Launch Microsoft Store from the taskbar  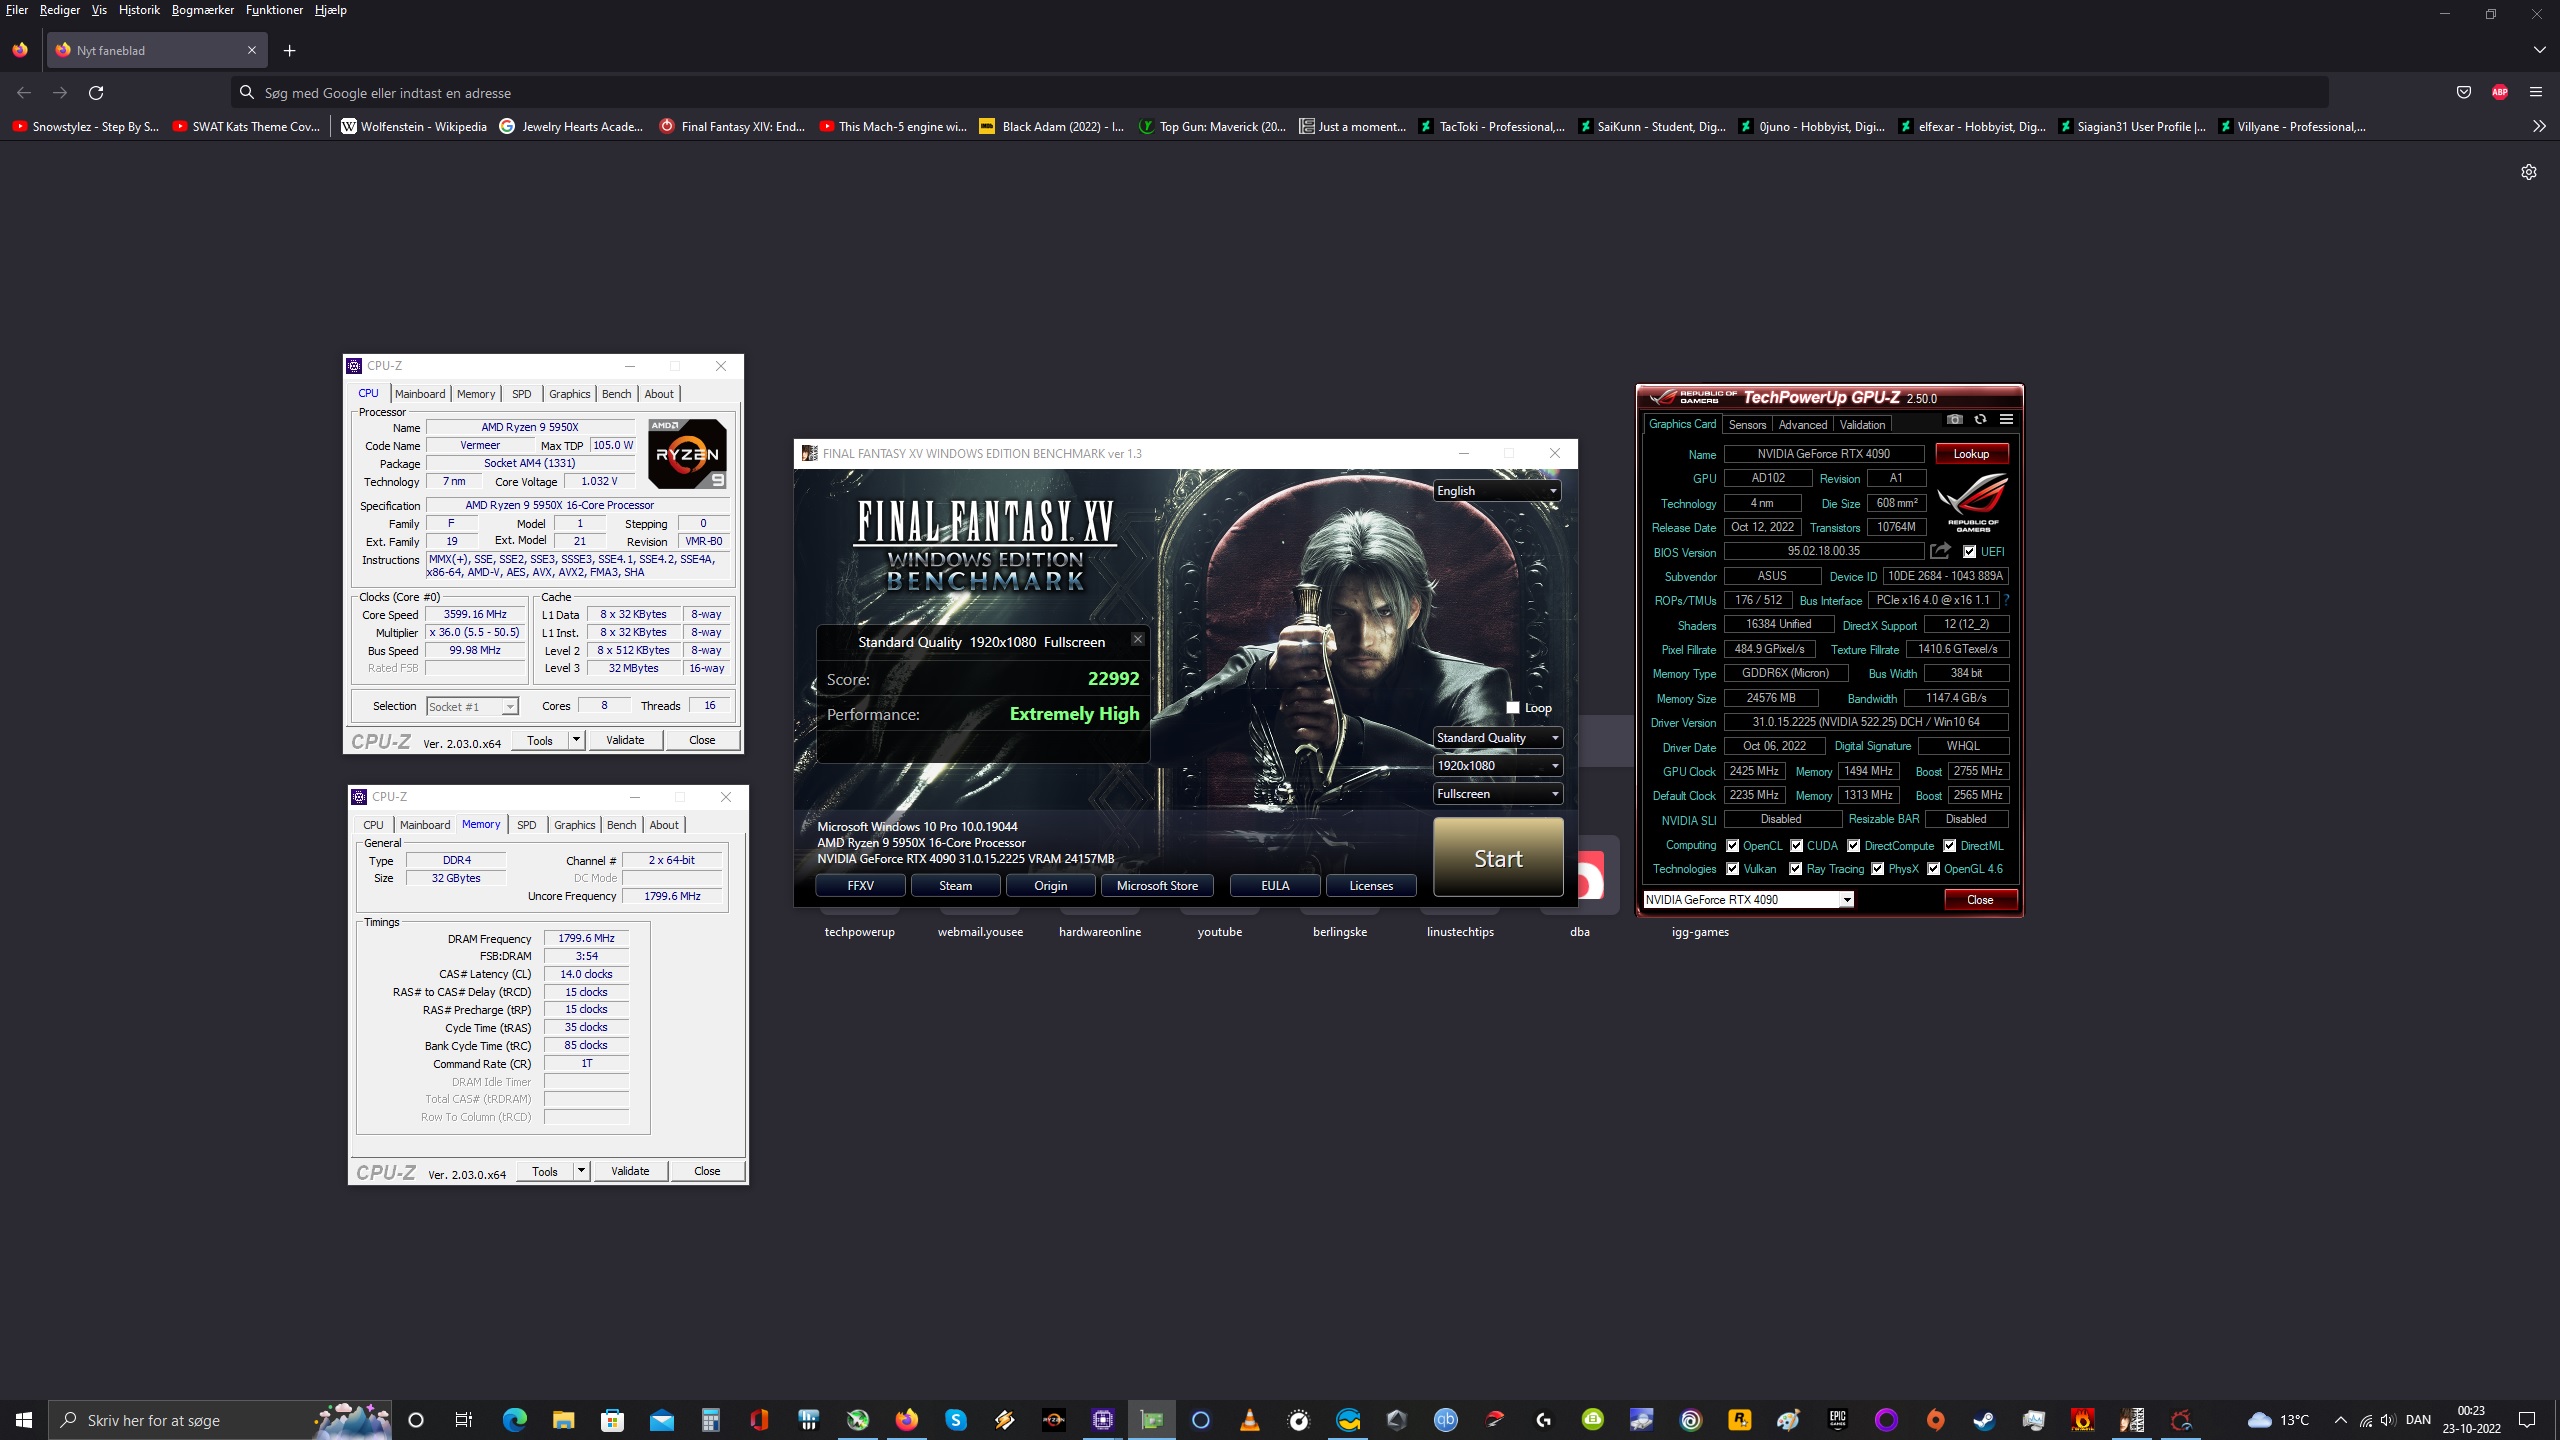(612, 1420)
